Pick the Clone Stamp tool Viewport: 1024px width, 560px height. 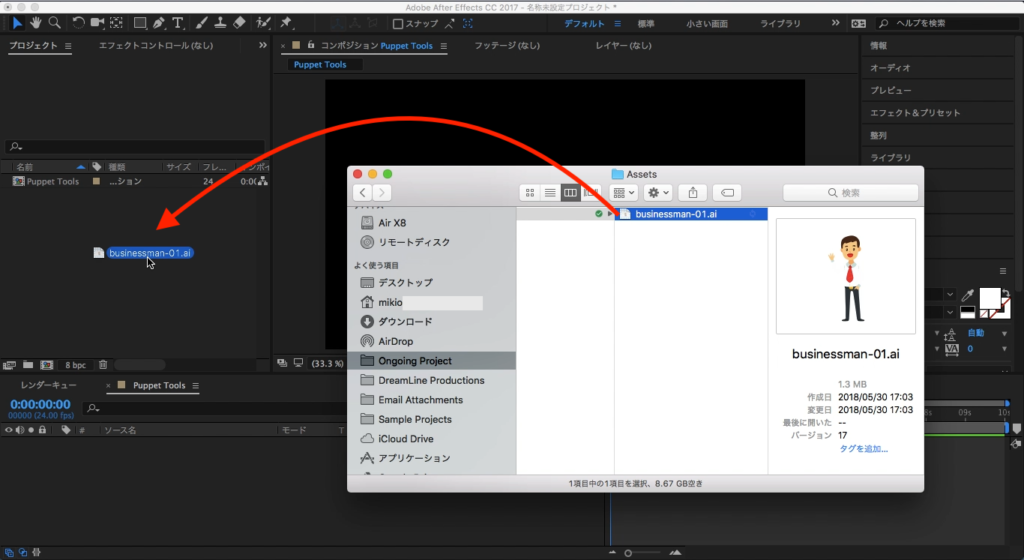(x=218, y=22)
